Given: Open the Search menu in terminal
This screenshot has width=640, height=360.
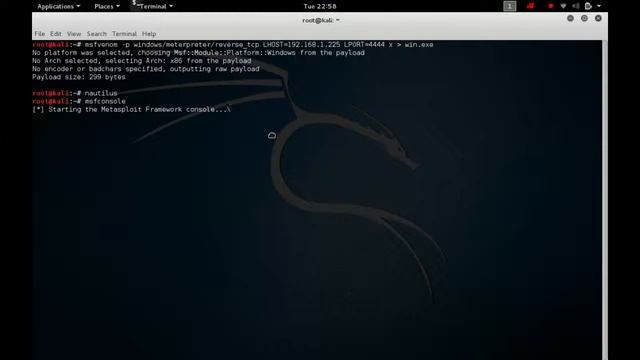Looking at the screenshot, I should click(96, 34).
